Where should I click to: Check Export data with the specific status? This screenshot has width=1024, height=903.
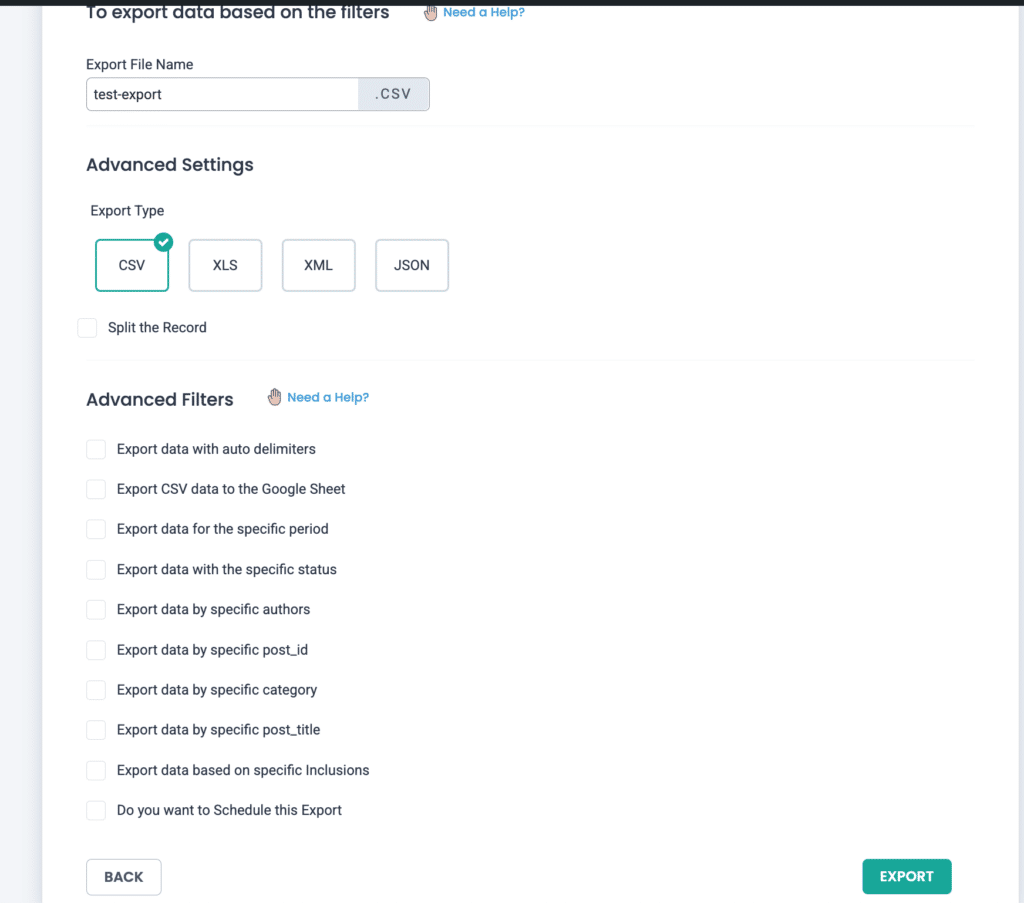click(x=96, y=569)
